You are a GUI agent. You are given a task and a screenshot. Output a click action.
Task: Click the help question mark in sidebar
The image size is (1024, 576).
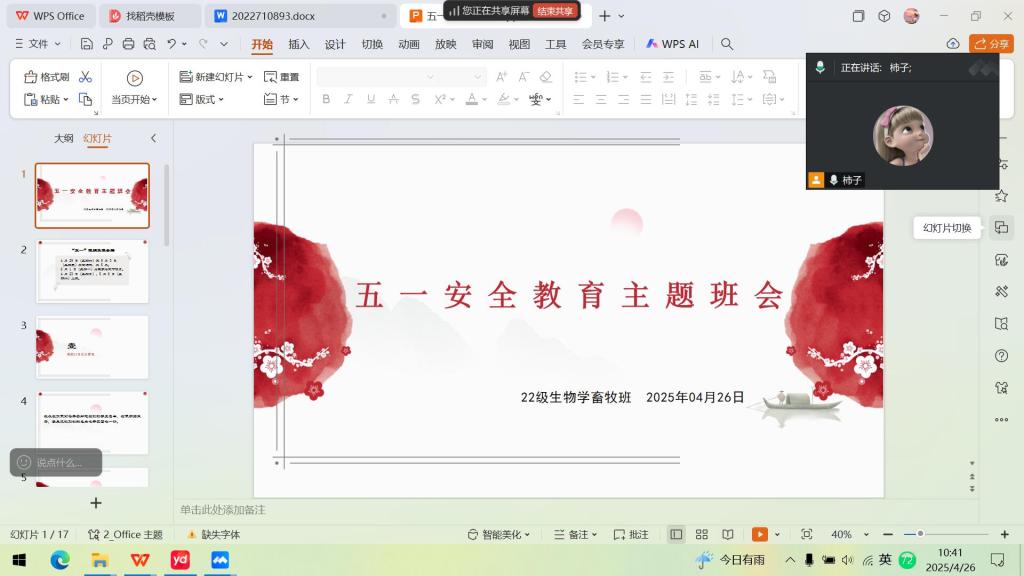coord(1001,356)
